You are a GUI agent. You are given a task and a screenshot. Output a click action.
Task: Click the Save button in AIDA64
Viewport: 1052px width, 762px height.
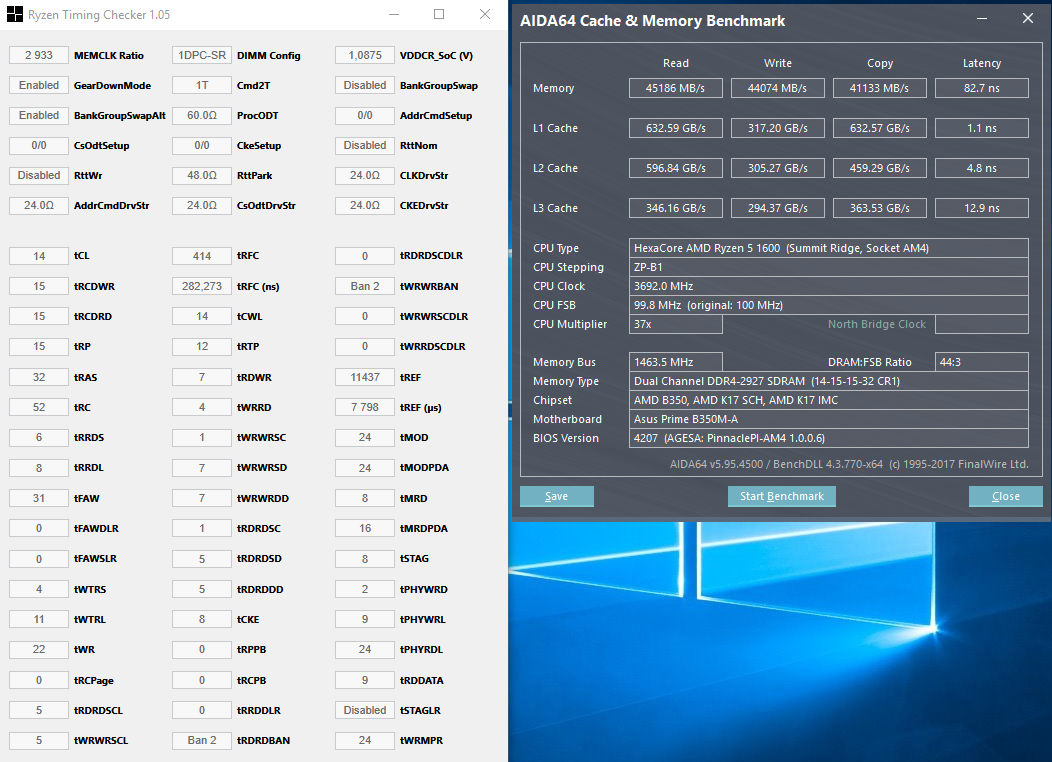click(556, 496)
